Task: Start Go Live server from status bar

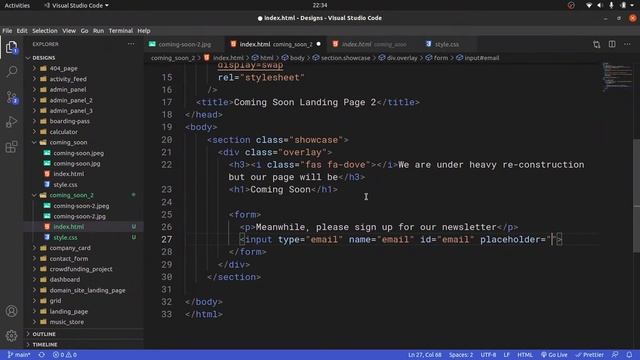Action: (554, 355)
